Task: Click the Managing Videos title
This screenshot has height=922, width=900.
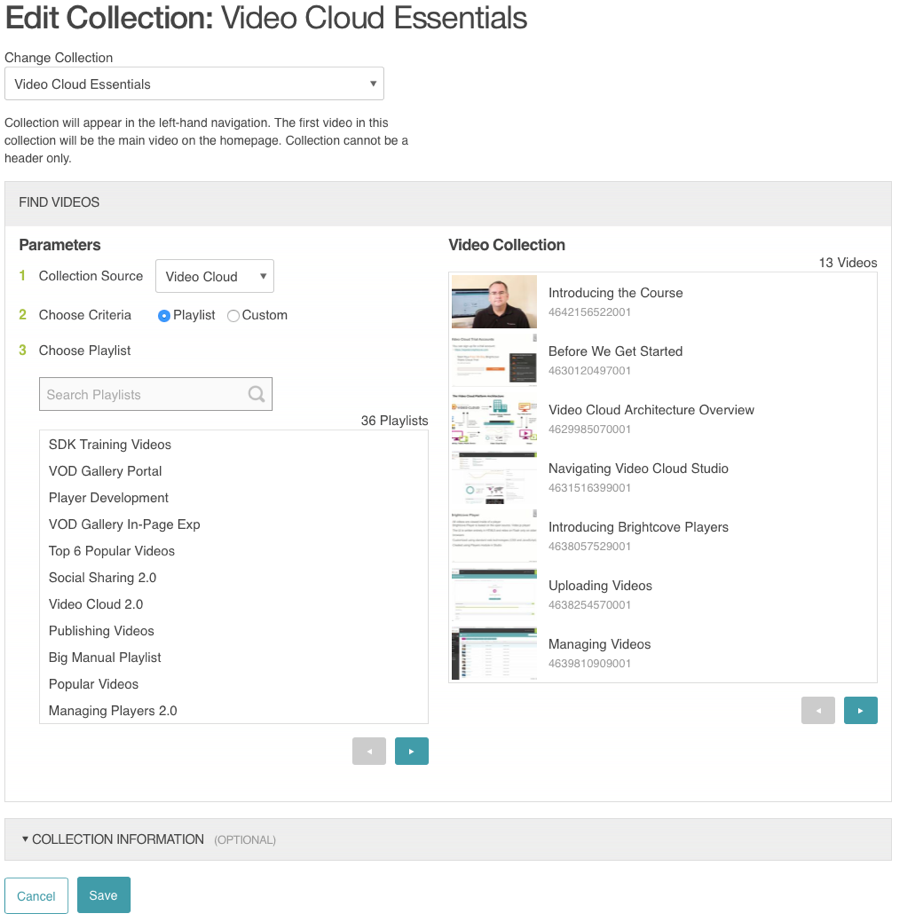Action: point(600,644)
